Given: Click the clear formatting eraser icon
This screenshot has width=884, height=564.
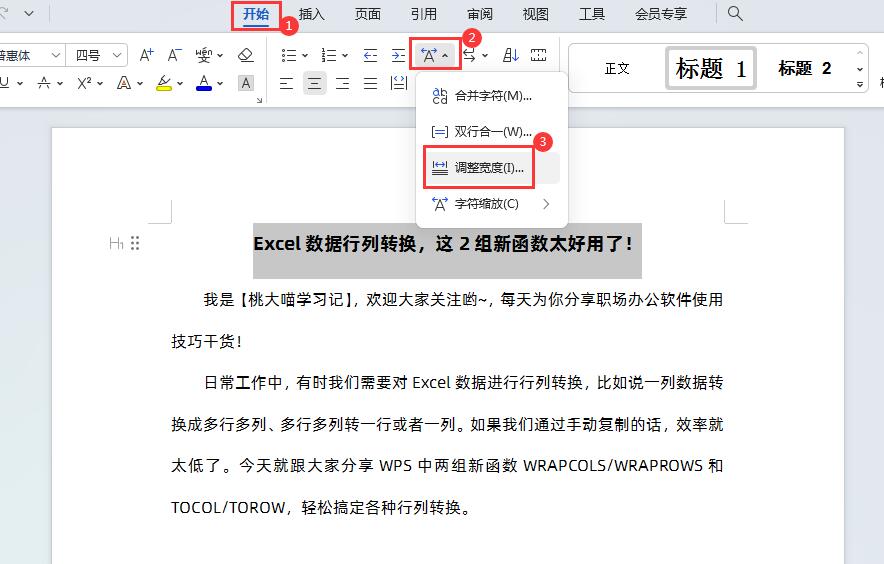Looking at the screenshot, I should point(246,55).
